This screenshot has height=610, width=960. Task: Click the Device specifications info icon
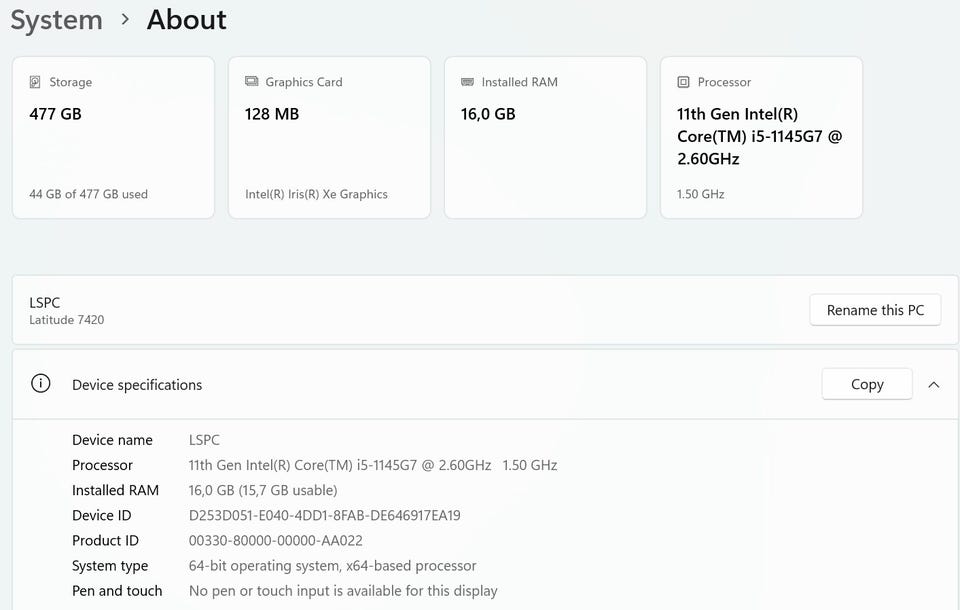(x=40, y=384)
